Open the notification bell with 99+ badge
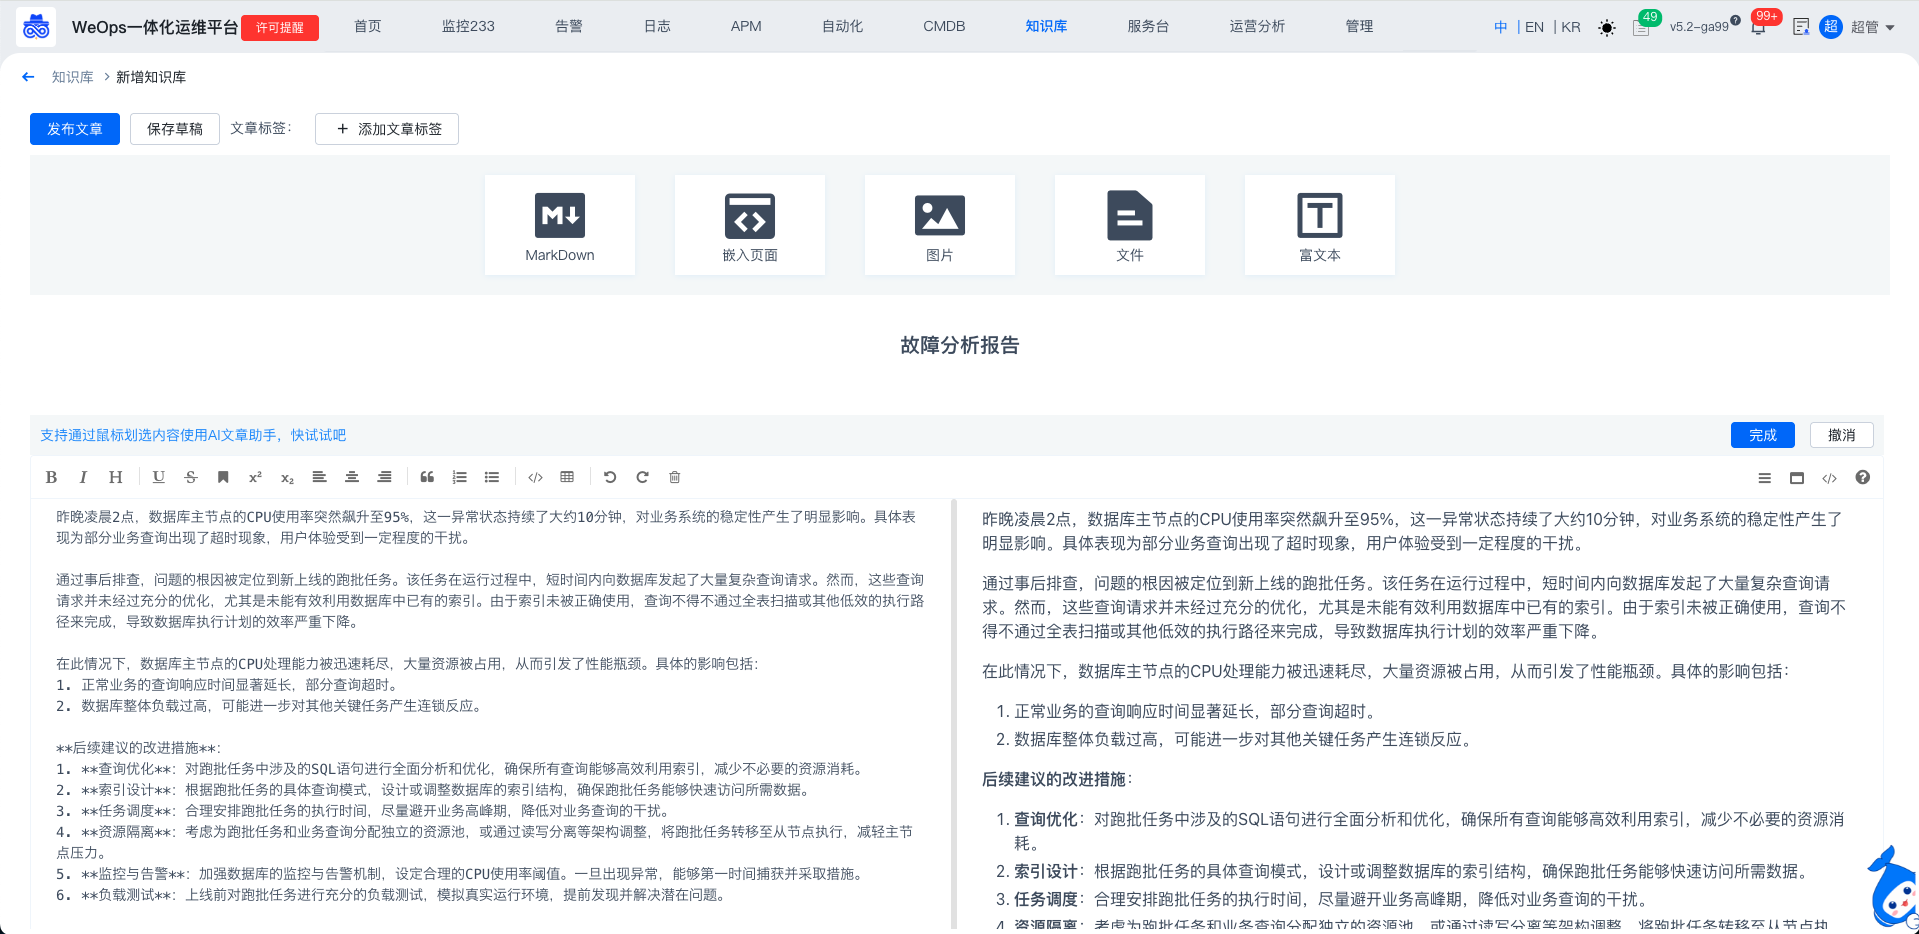This screenshot has height=934, width=1919. point(1758,27)
